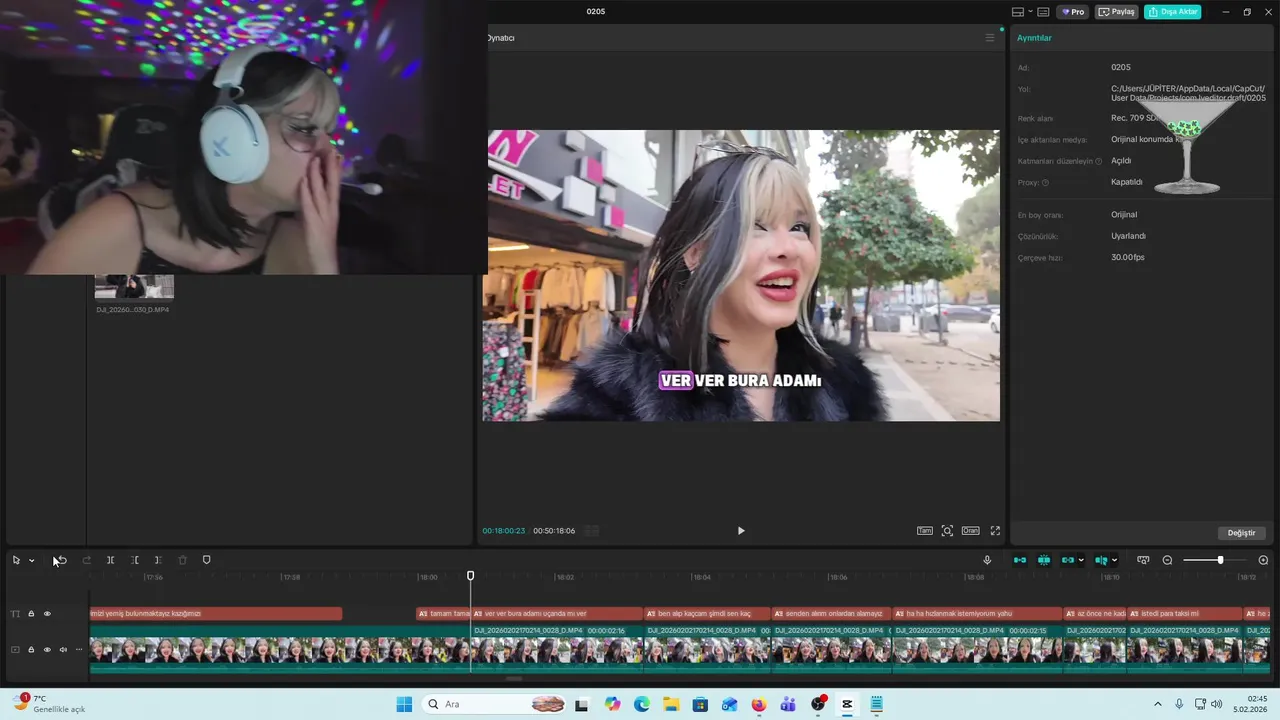Start voiceover recording with microphone icon

(x=987, y=560)
